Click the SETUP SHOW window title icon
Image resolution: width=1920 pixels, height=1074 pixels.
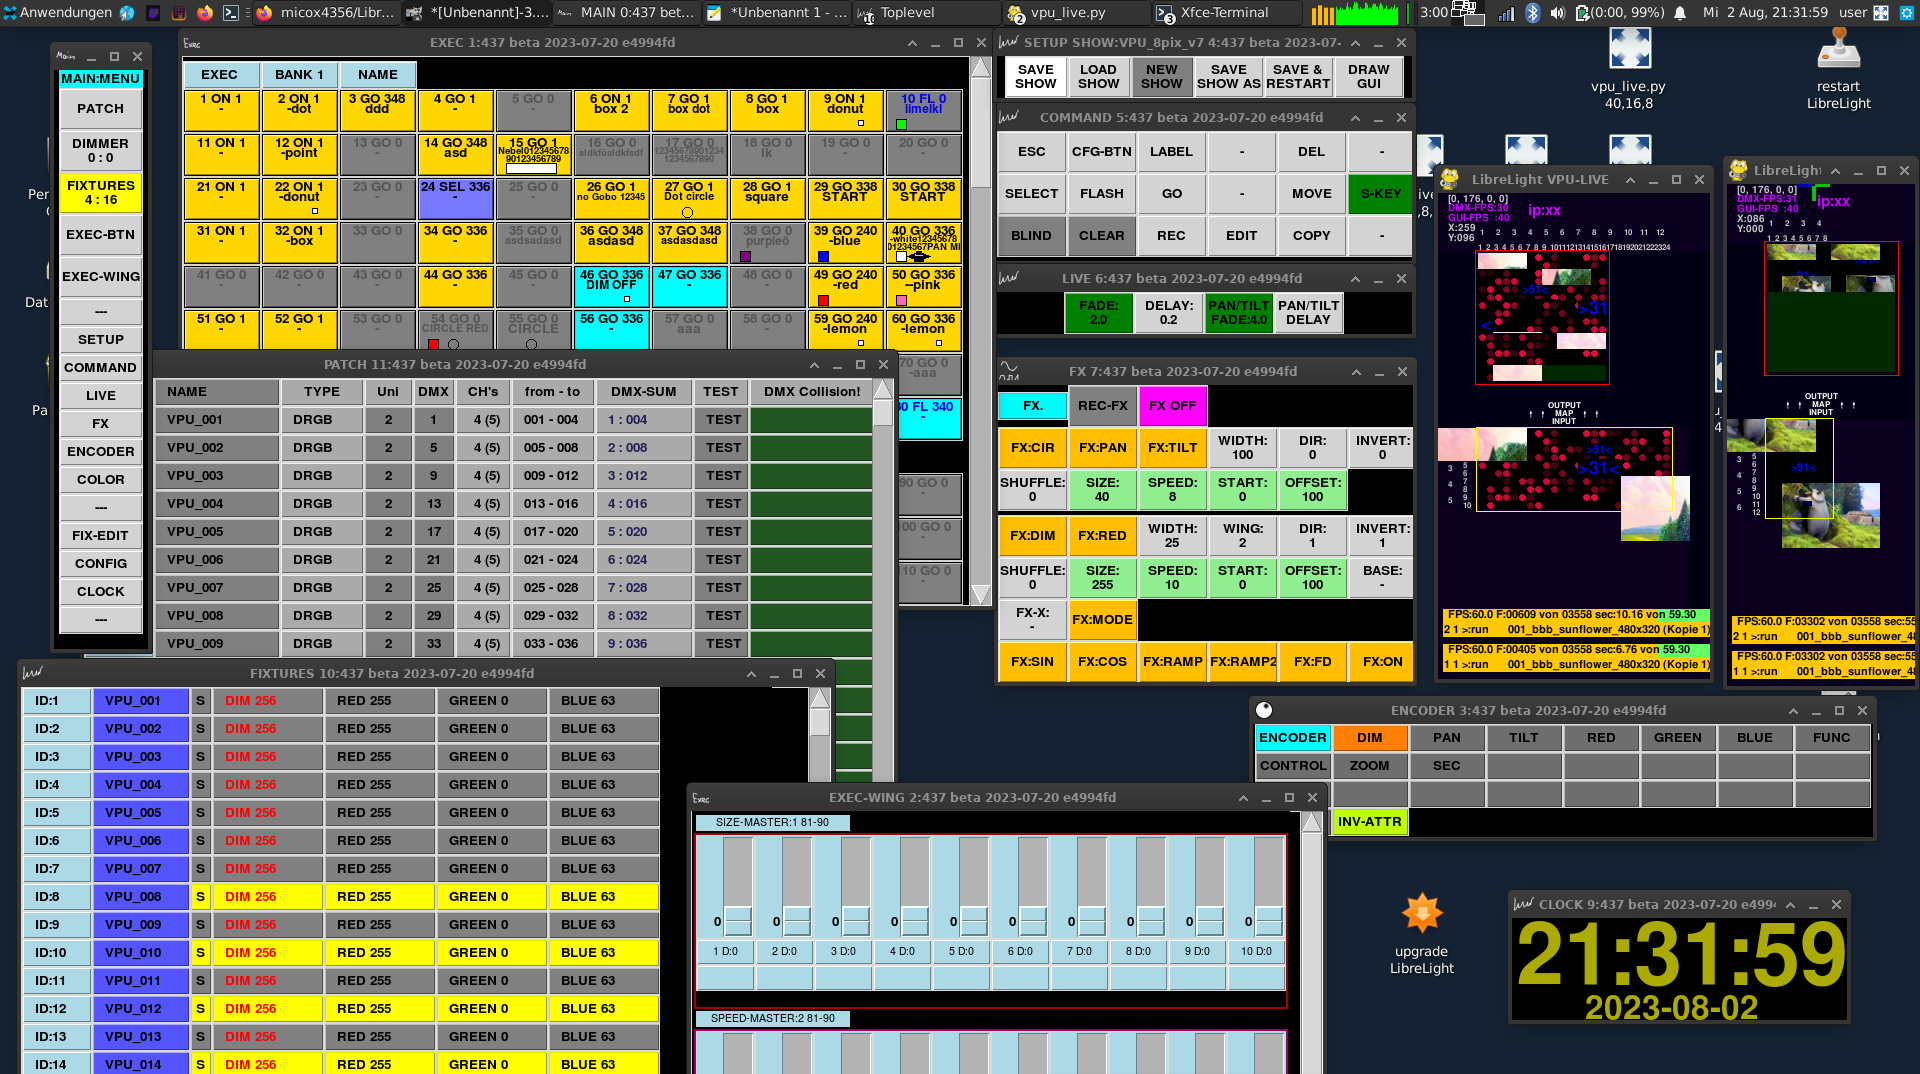click(x=1008, y=43)
